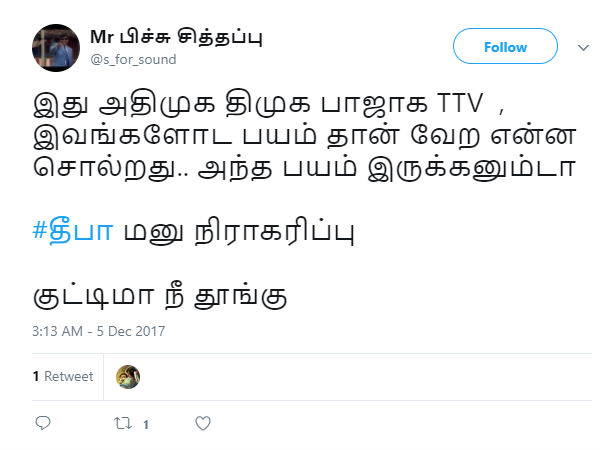Expand the tweet options chevron menu
600x450 pixels.
[x=583, y=48]
